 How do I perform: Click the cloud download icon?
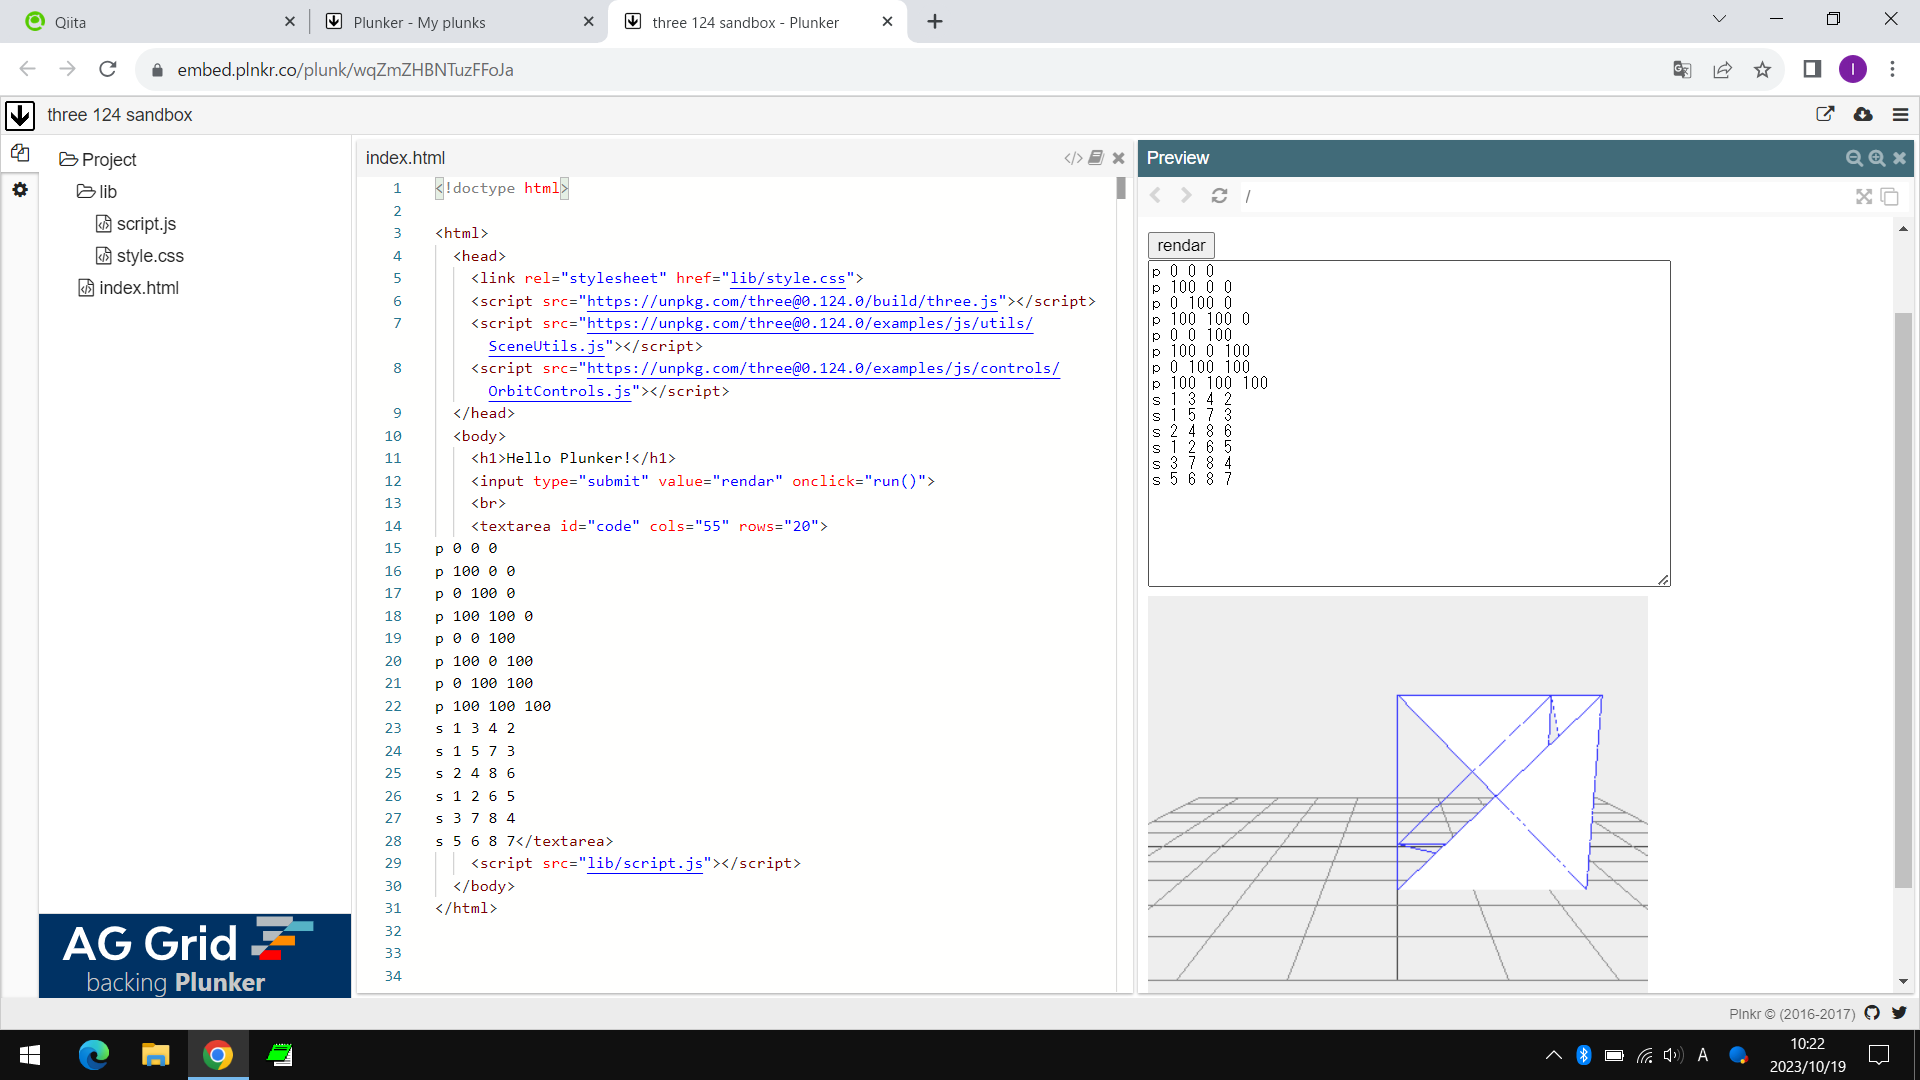tap(1863, 115)
